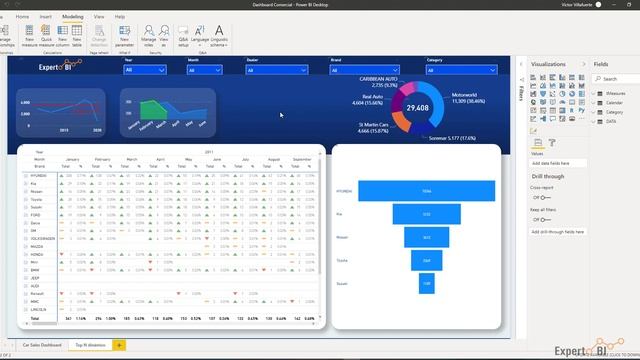Image resolution: width=640 pixels, height=360 pixels.
Task: Choose the donut chart visual icon
Action: 572,94
